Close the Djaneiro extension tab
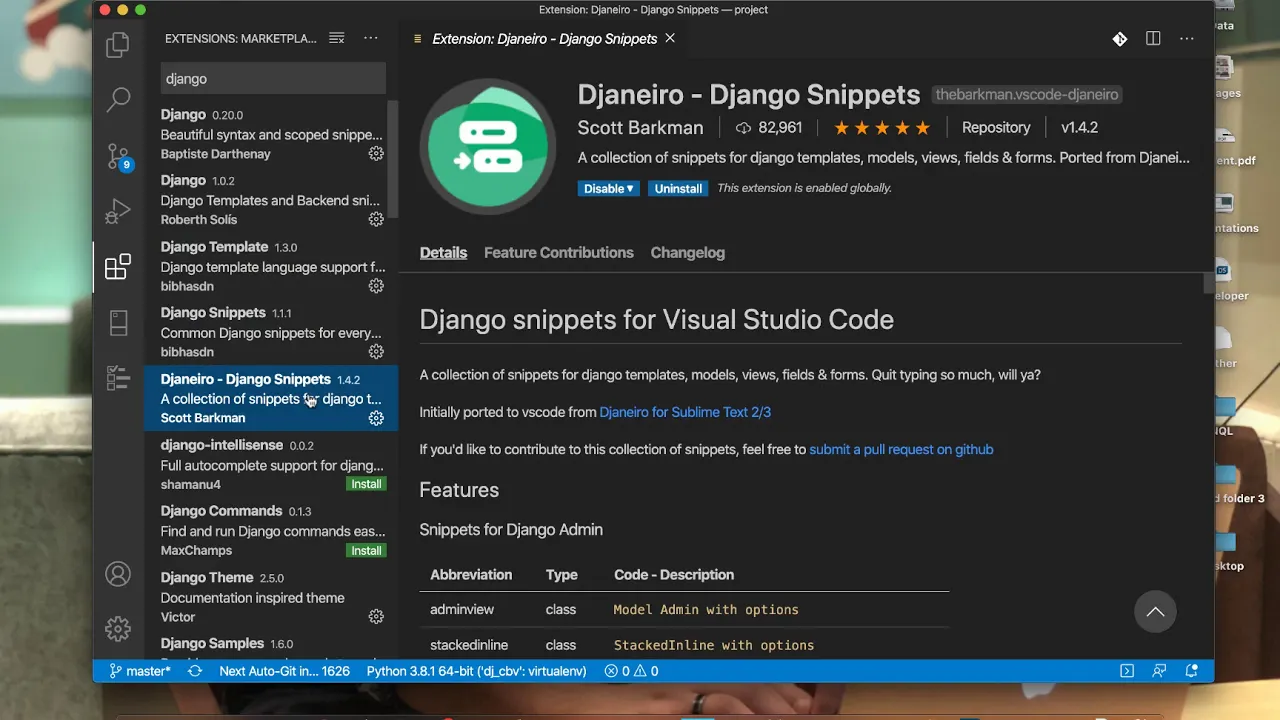 (x=670, y=38)
